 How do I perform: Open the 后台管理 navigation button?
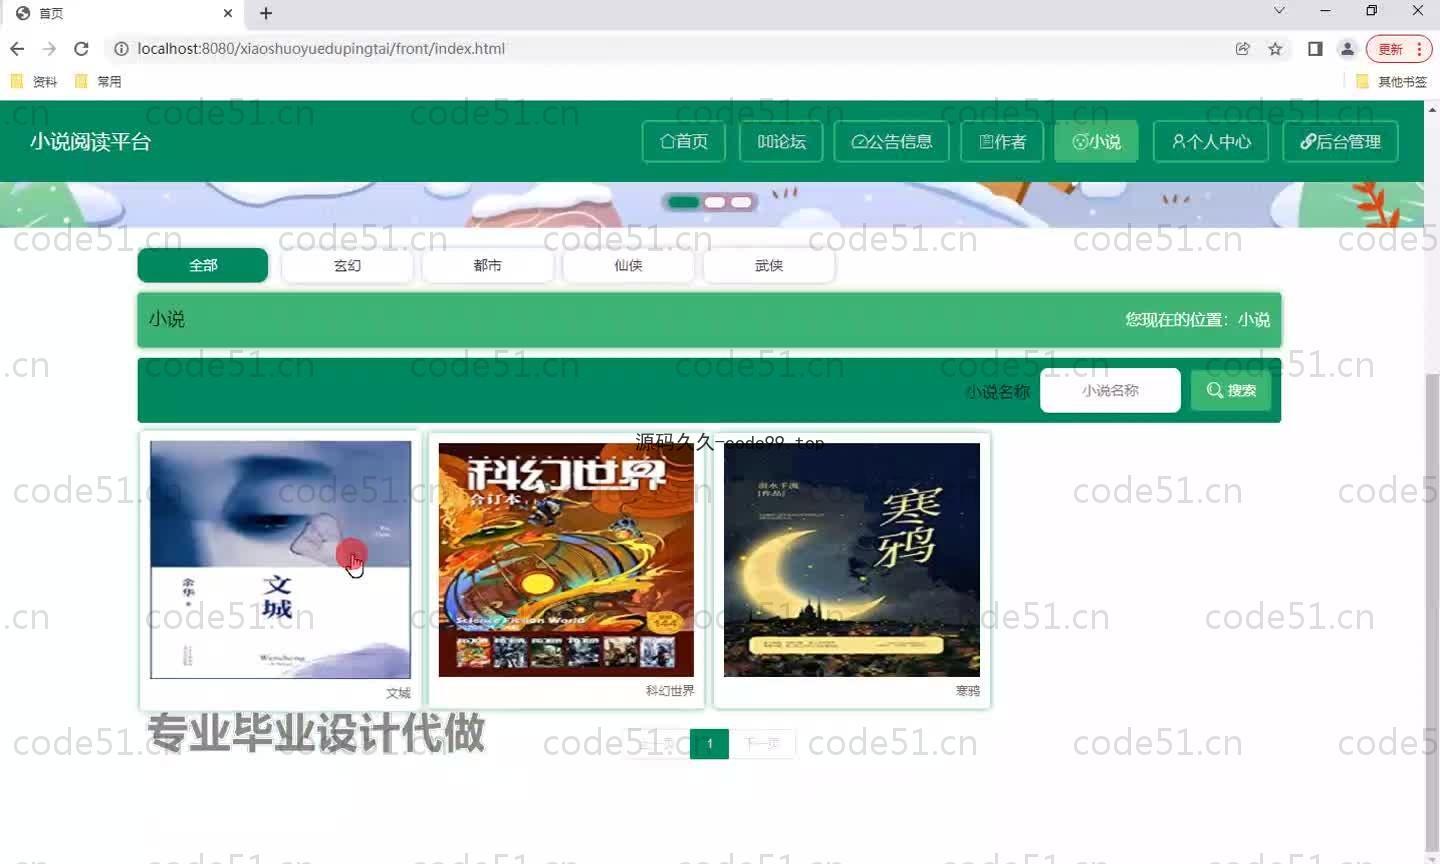(1340, 141)
